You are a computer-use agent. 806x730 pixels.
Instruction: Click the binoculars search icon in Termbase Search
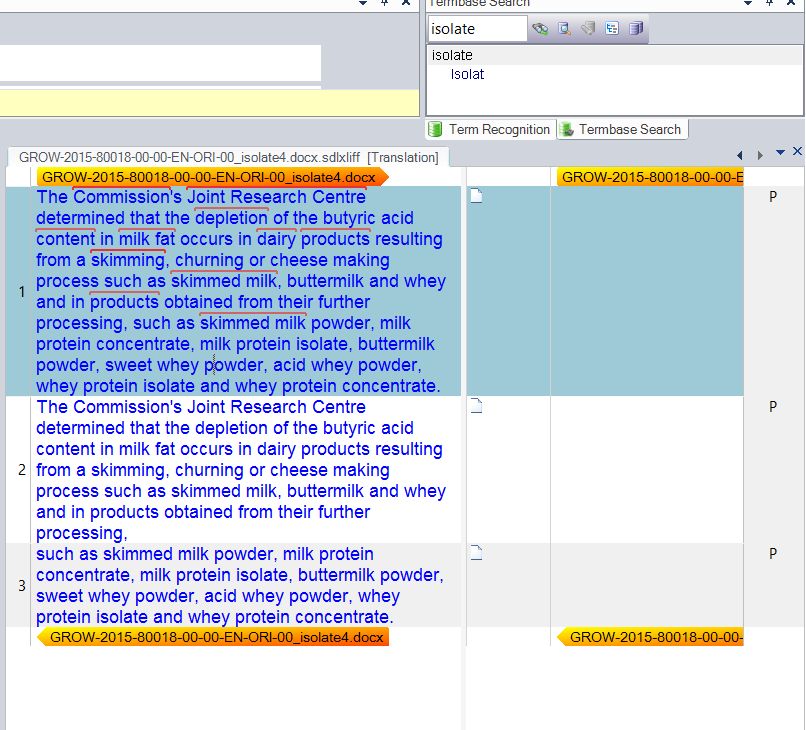[x=540, y=29]
